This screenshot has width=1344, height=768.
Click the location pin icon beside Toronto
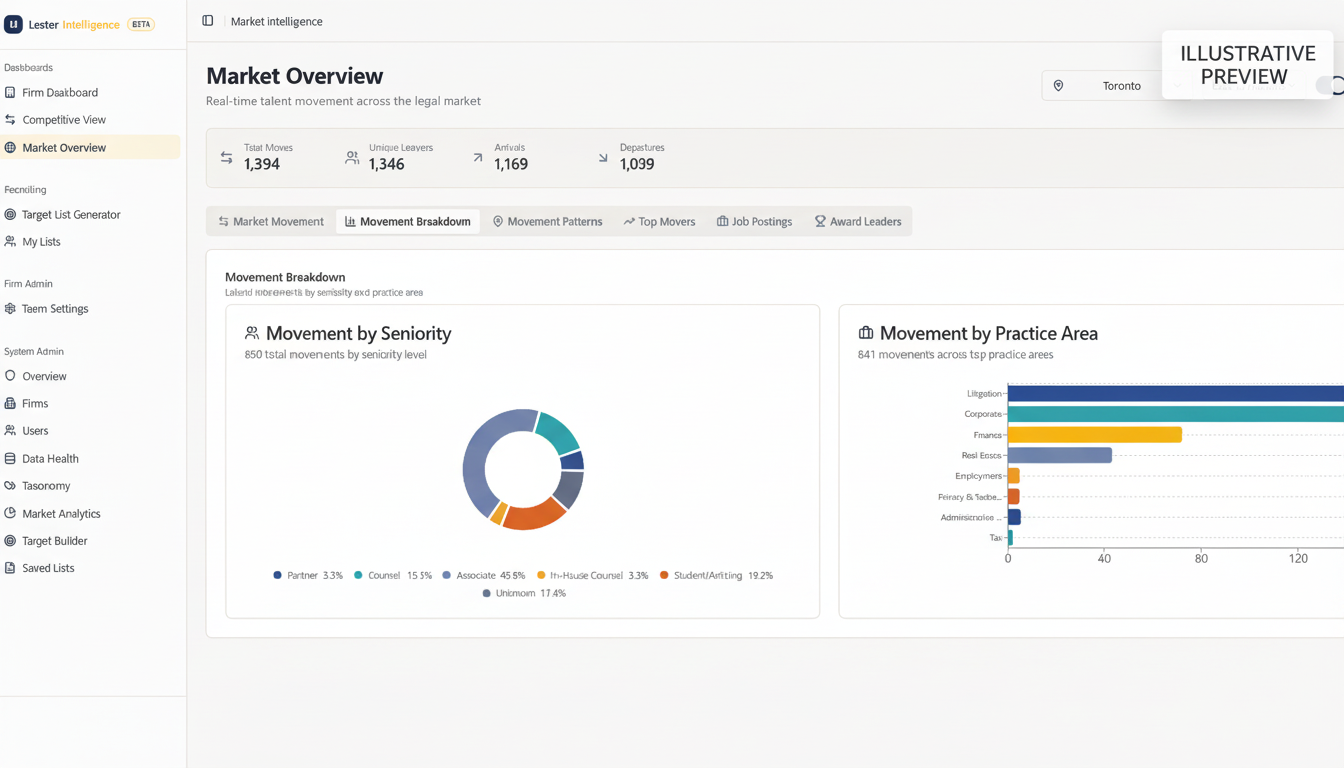[x=1058, y=86]
